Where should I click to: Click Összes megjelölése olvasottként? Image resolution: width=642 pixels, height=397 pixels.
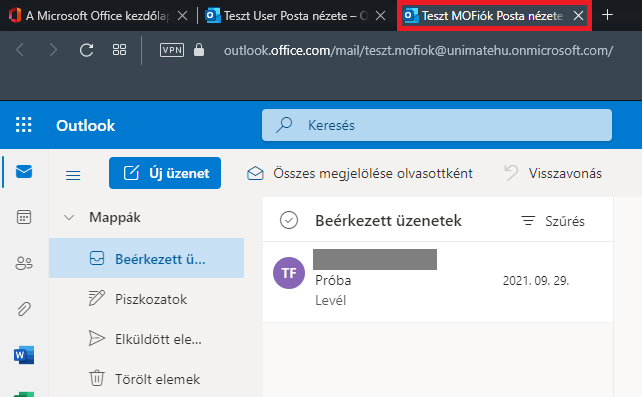pos(359,173)
